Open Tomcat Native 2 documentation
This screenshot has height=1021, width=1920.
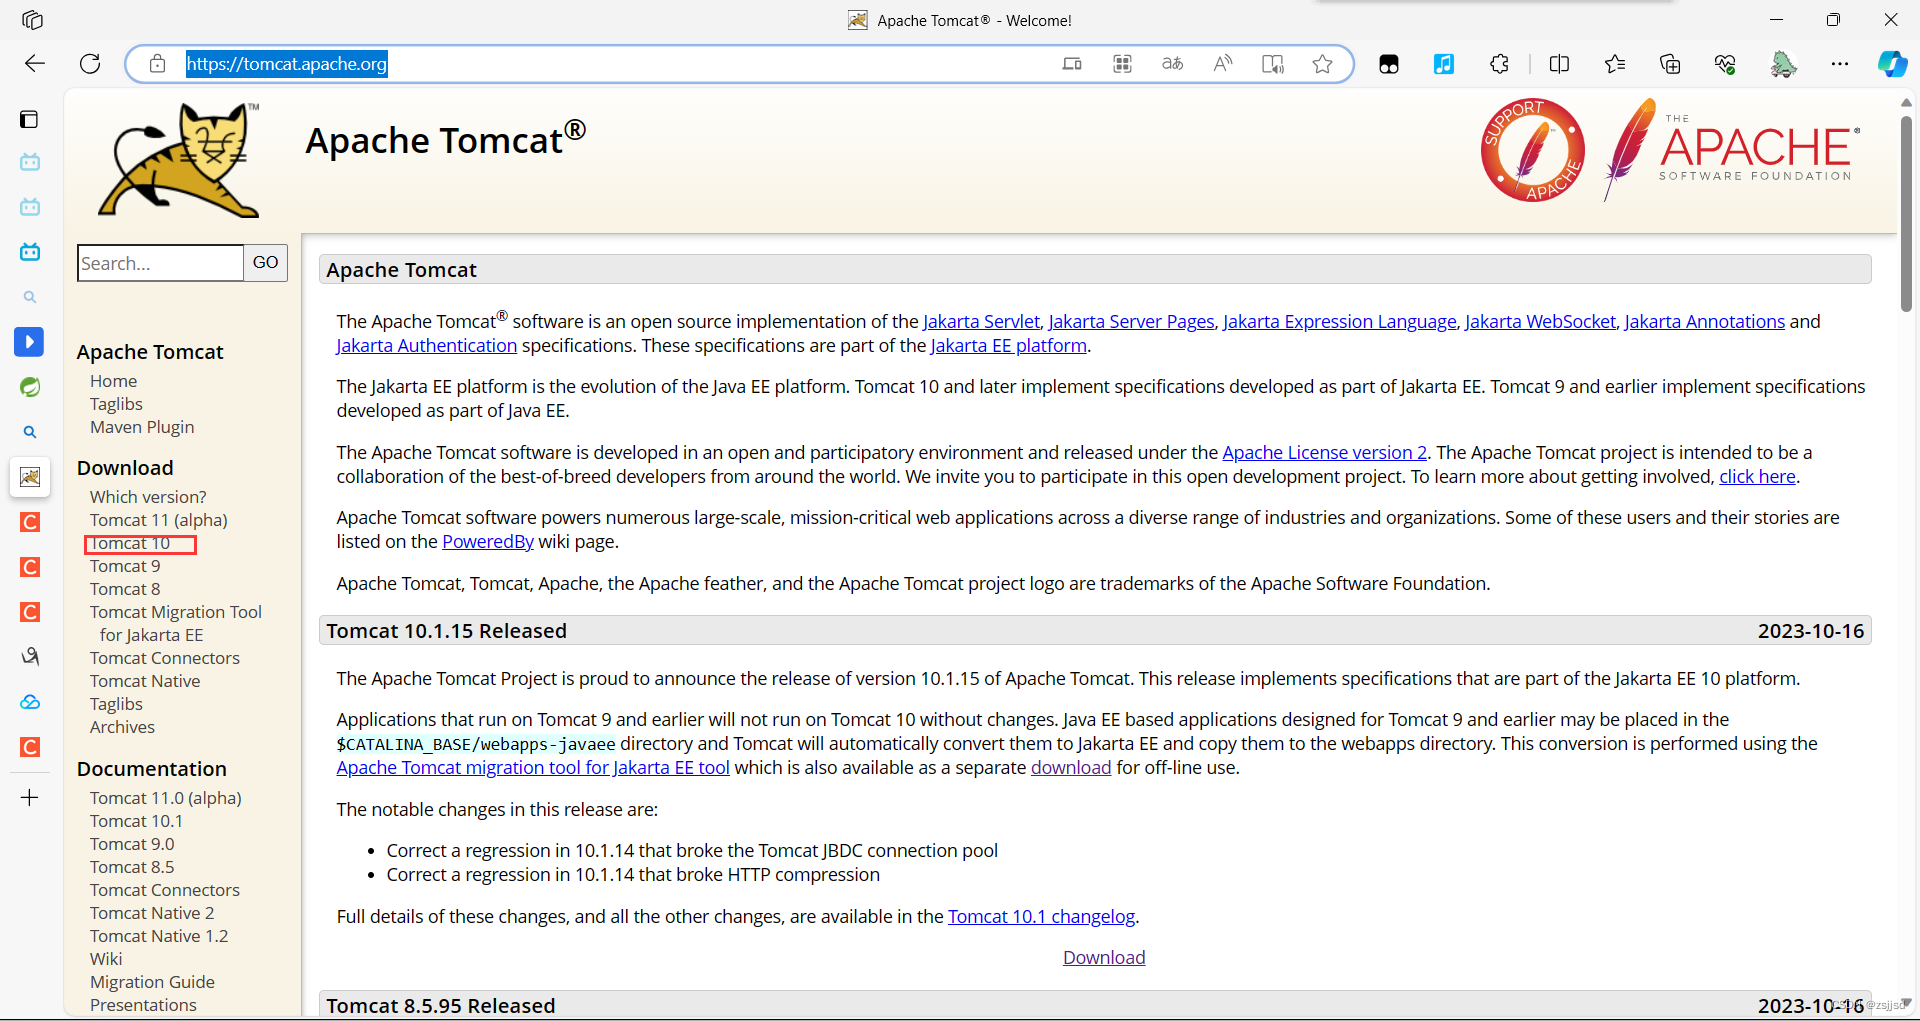pos(152,913)
